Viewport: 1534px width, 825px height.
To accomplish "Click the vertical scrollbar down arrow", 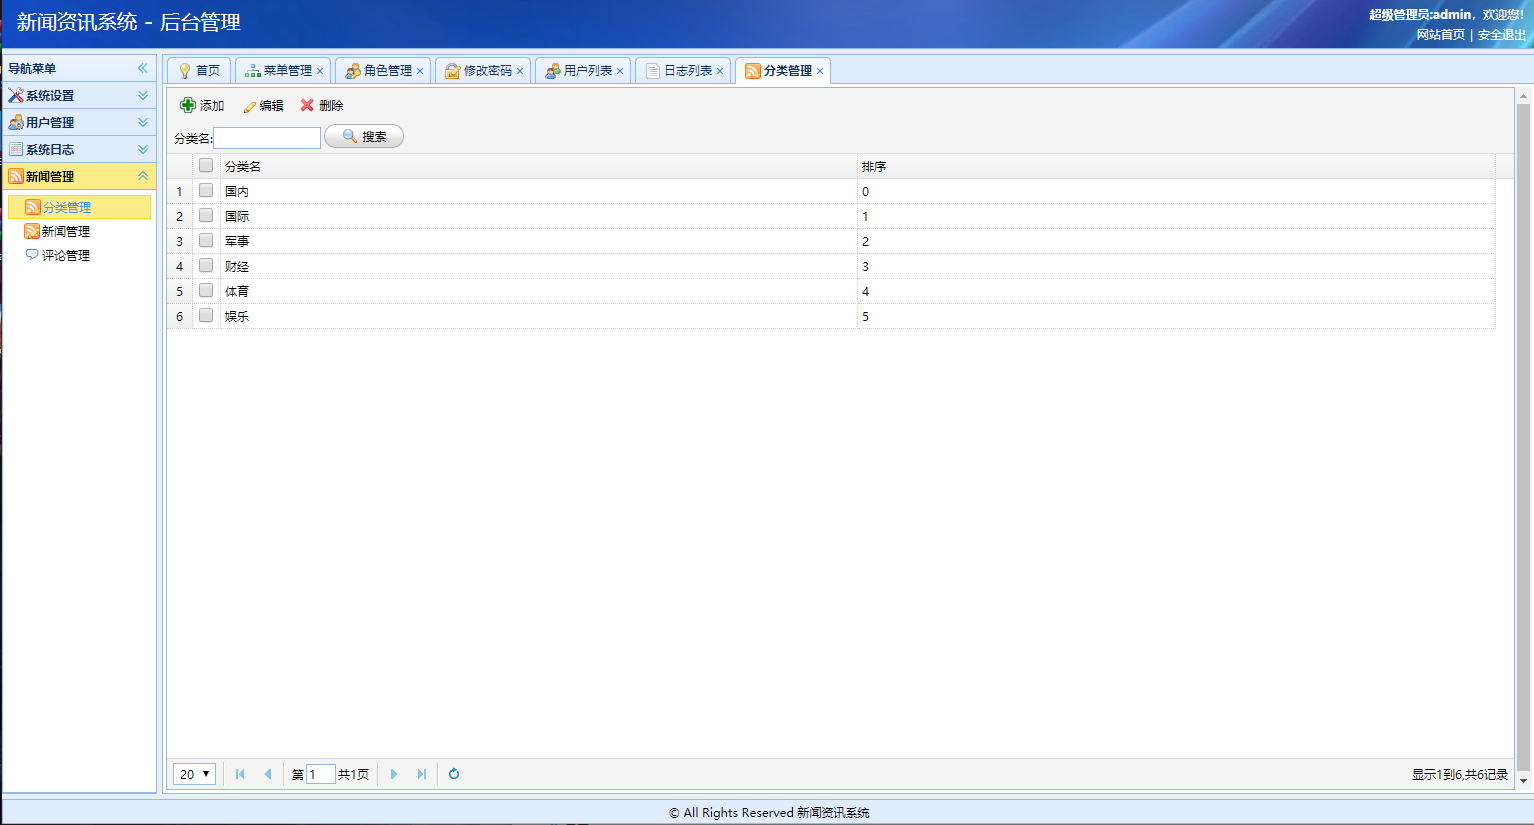I will pyautogui.click(x=1524, y=781).
